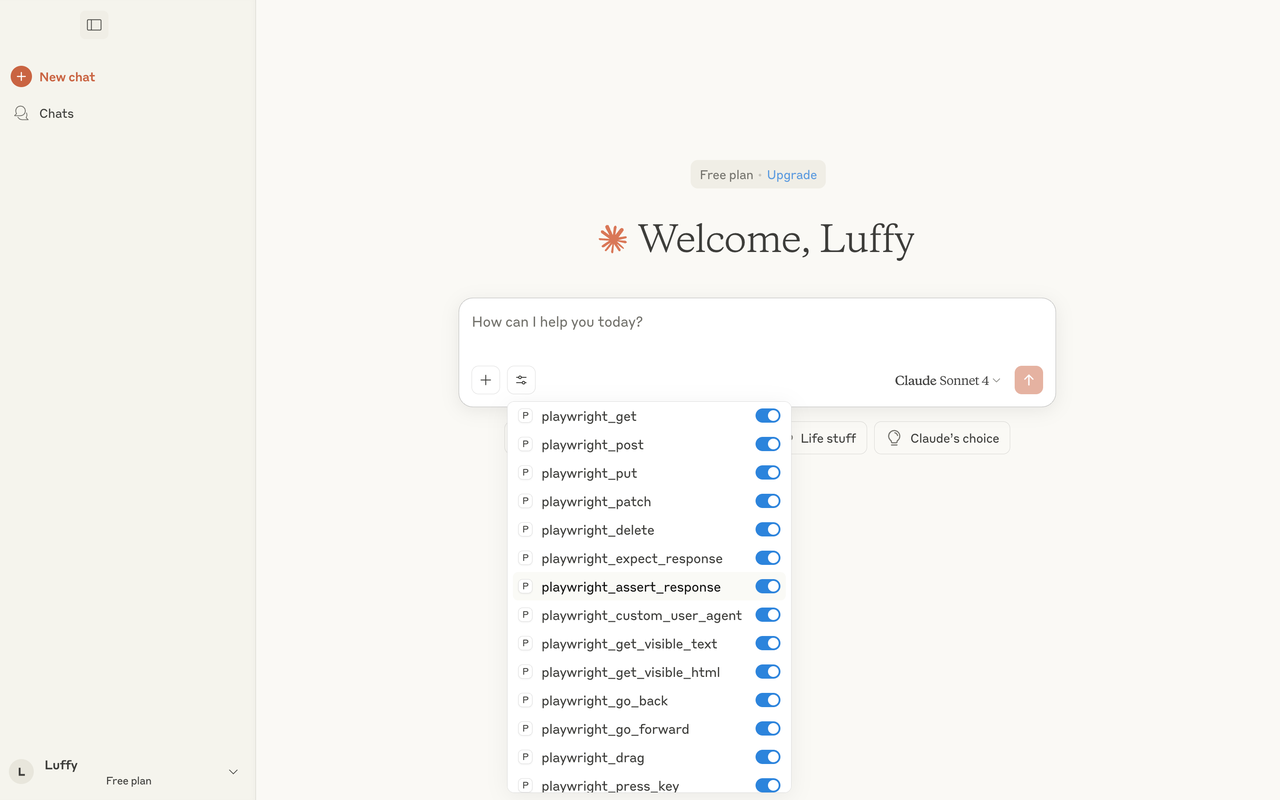Toggle off playwright_get_visible_text
The image size is (1280, 800).
point(768,644)
